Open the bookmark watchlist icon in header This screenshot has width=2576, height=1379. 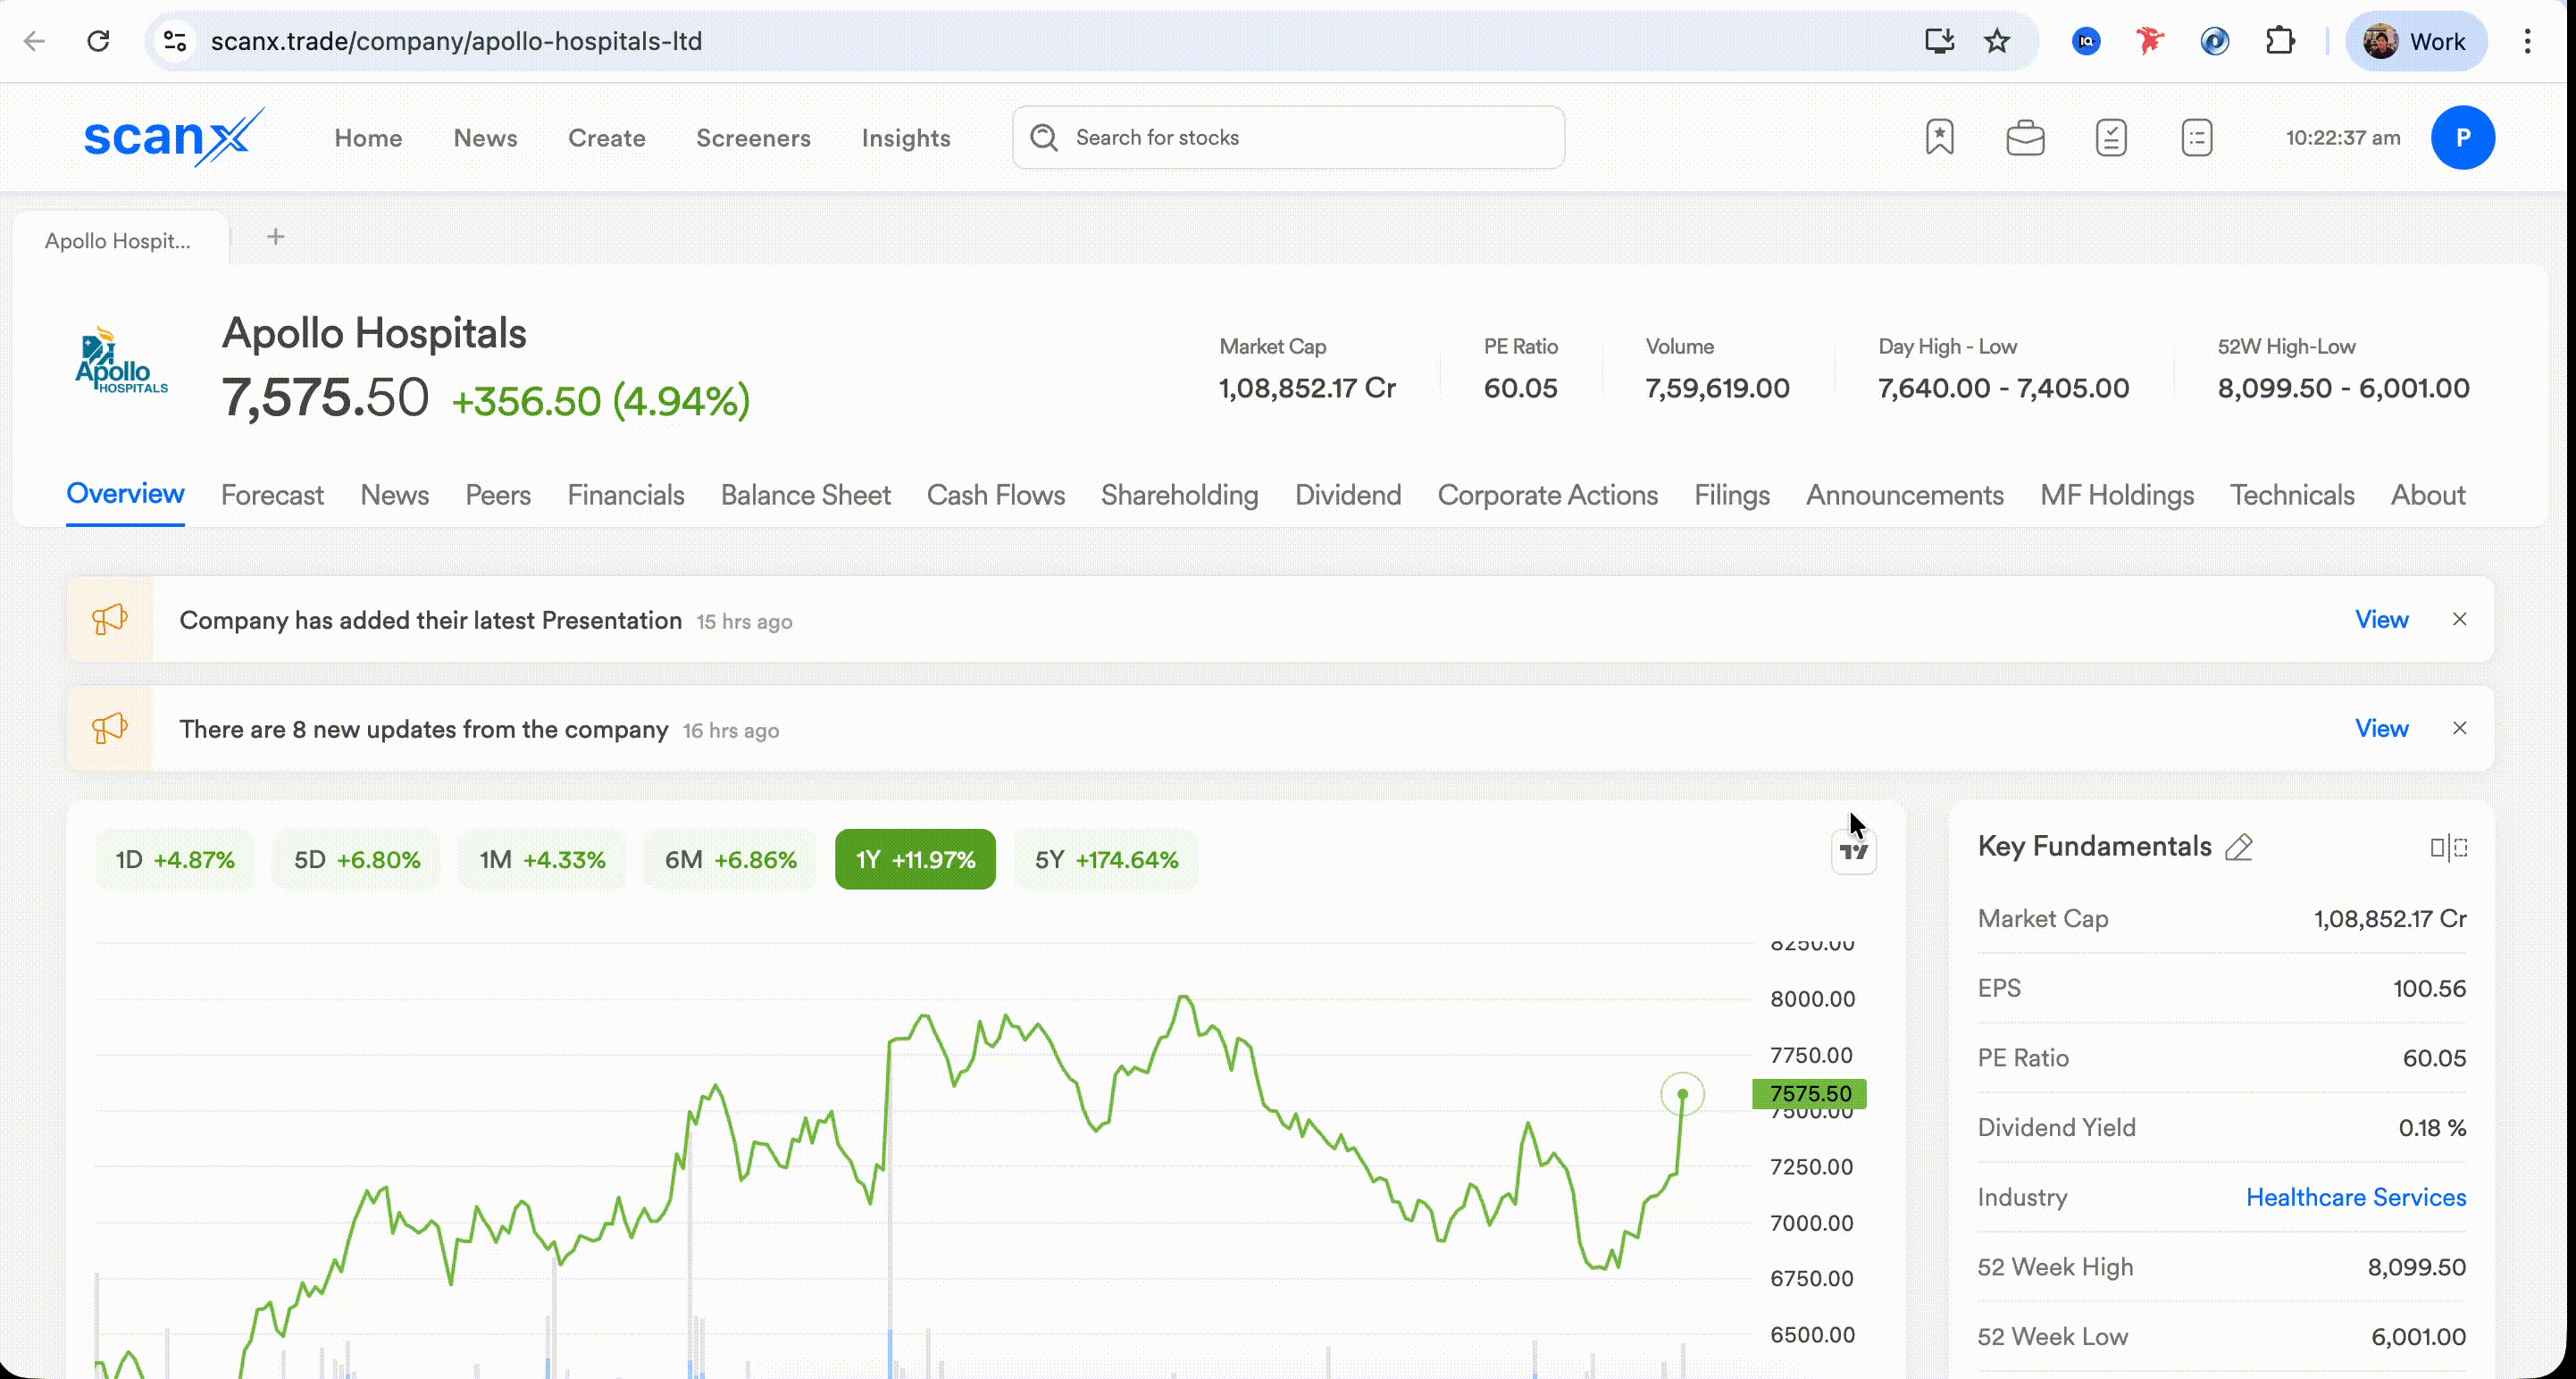click(1940, 137)
